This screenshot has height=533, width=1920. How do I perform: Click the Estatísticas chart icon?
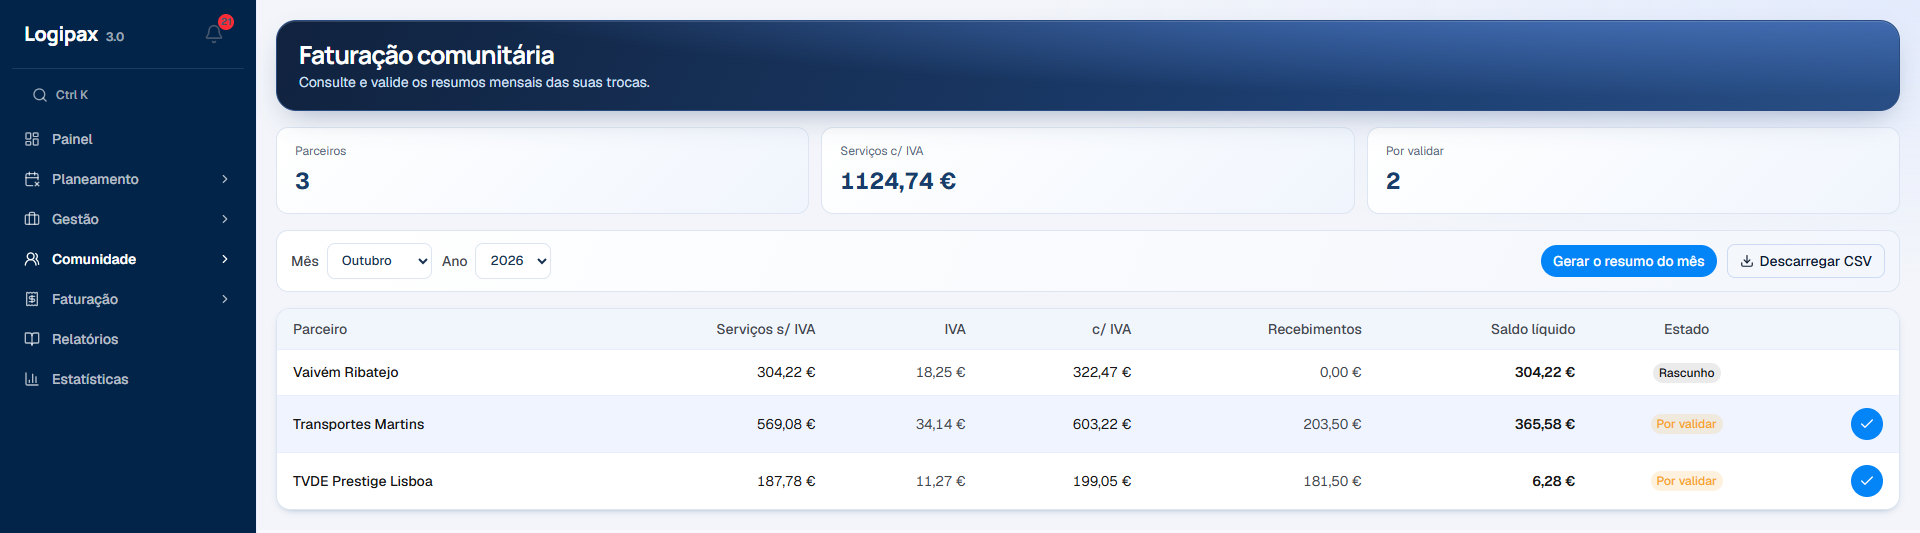tap(32, 379)
